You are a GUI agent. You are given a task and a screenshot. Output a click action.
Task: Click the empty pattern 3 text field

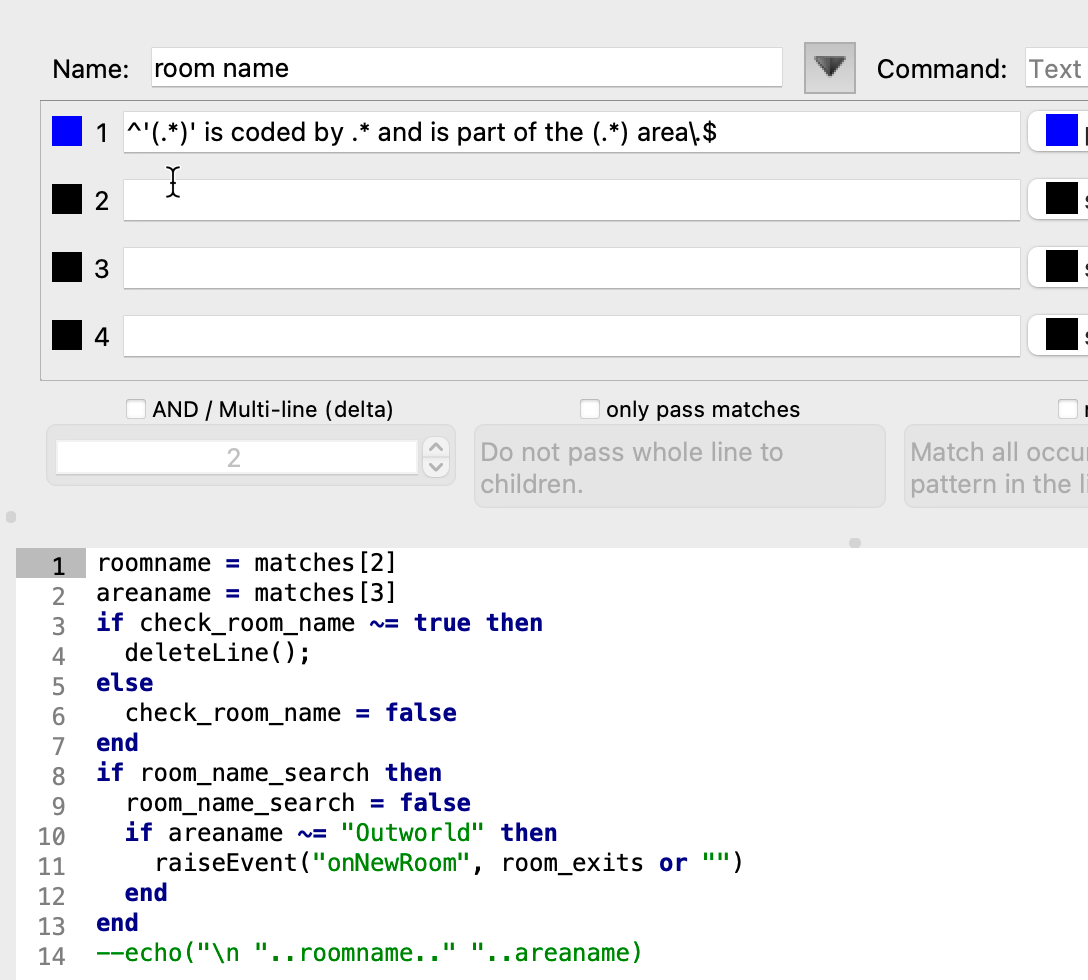tap(570, 268)
